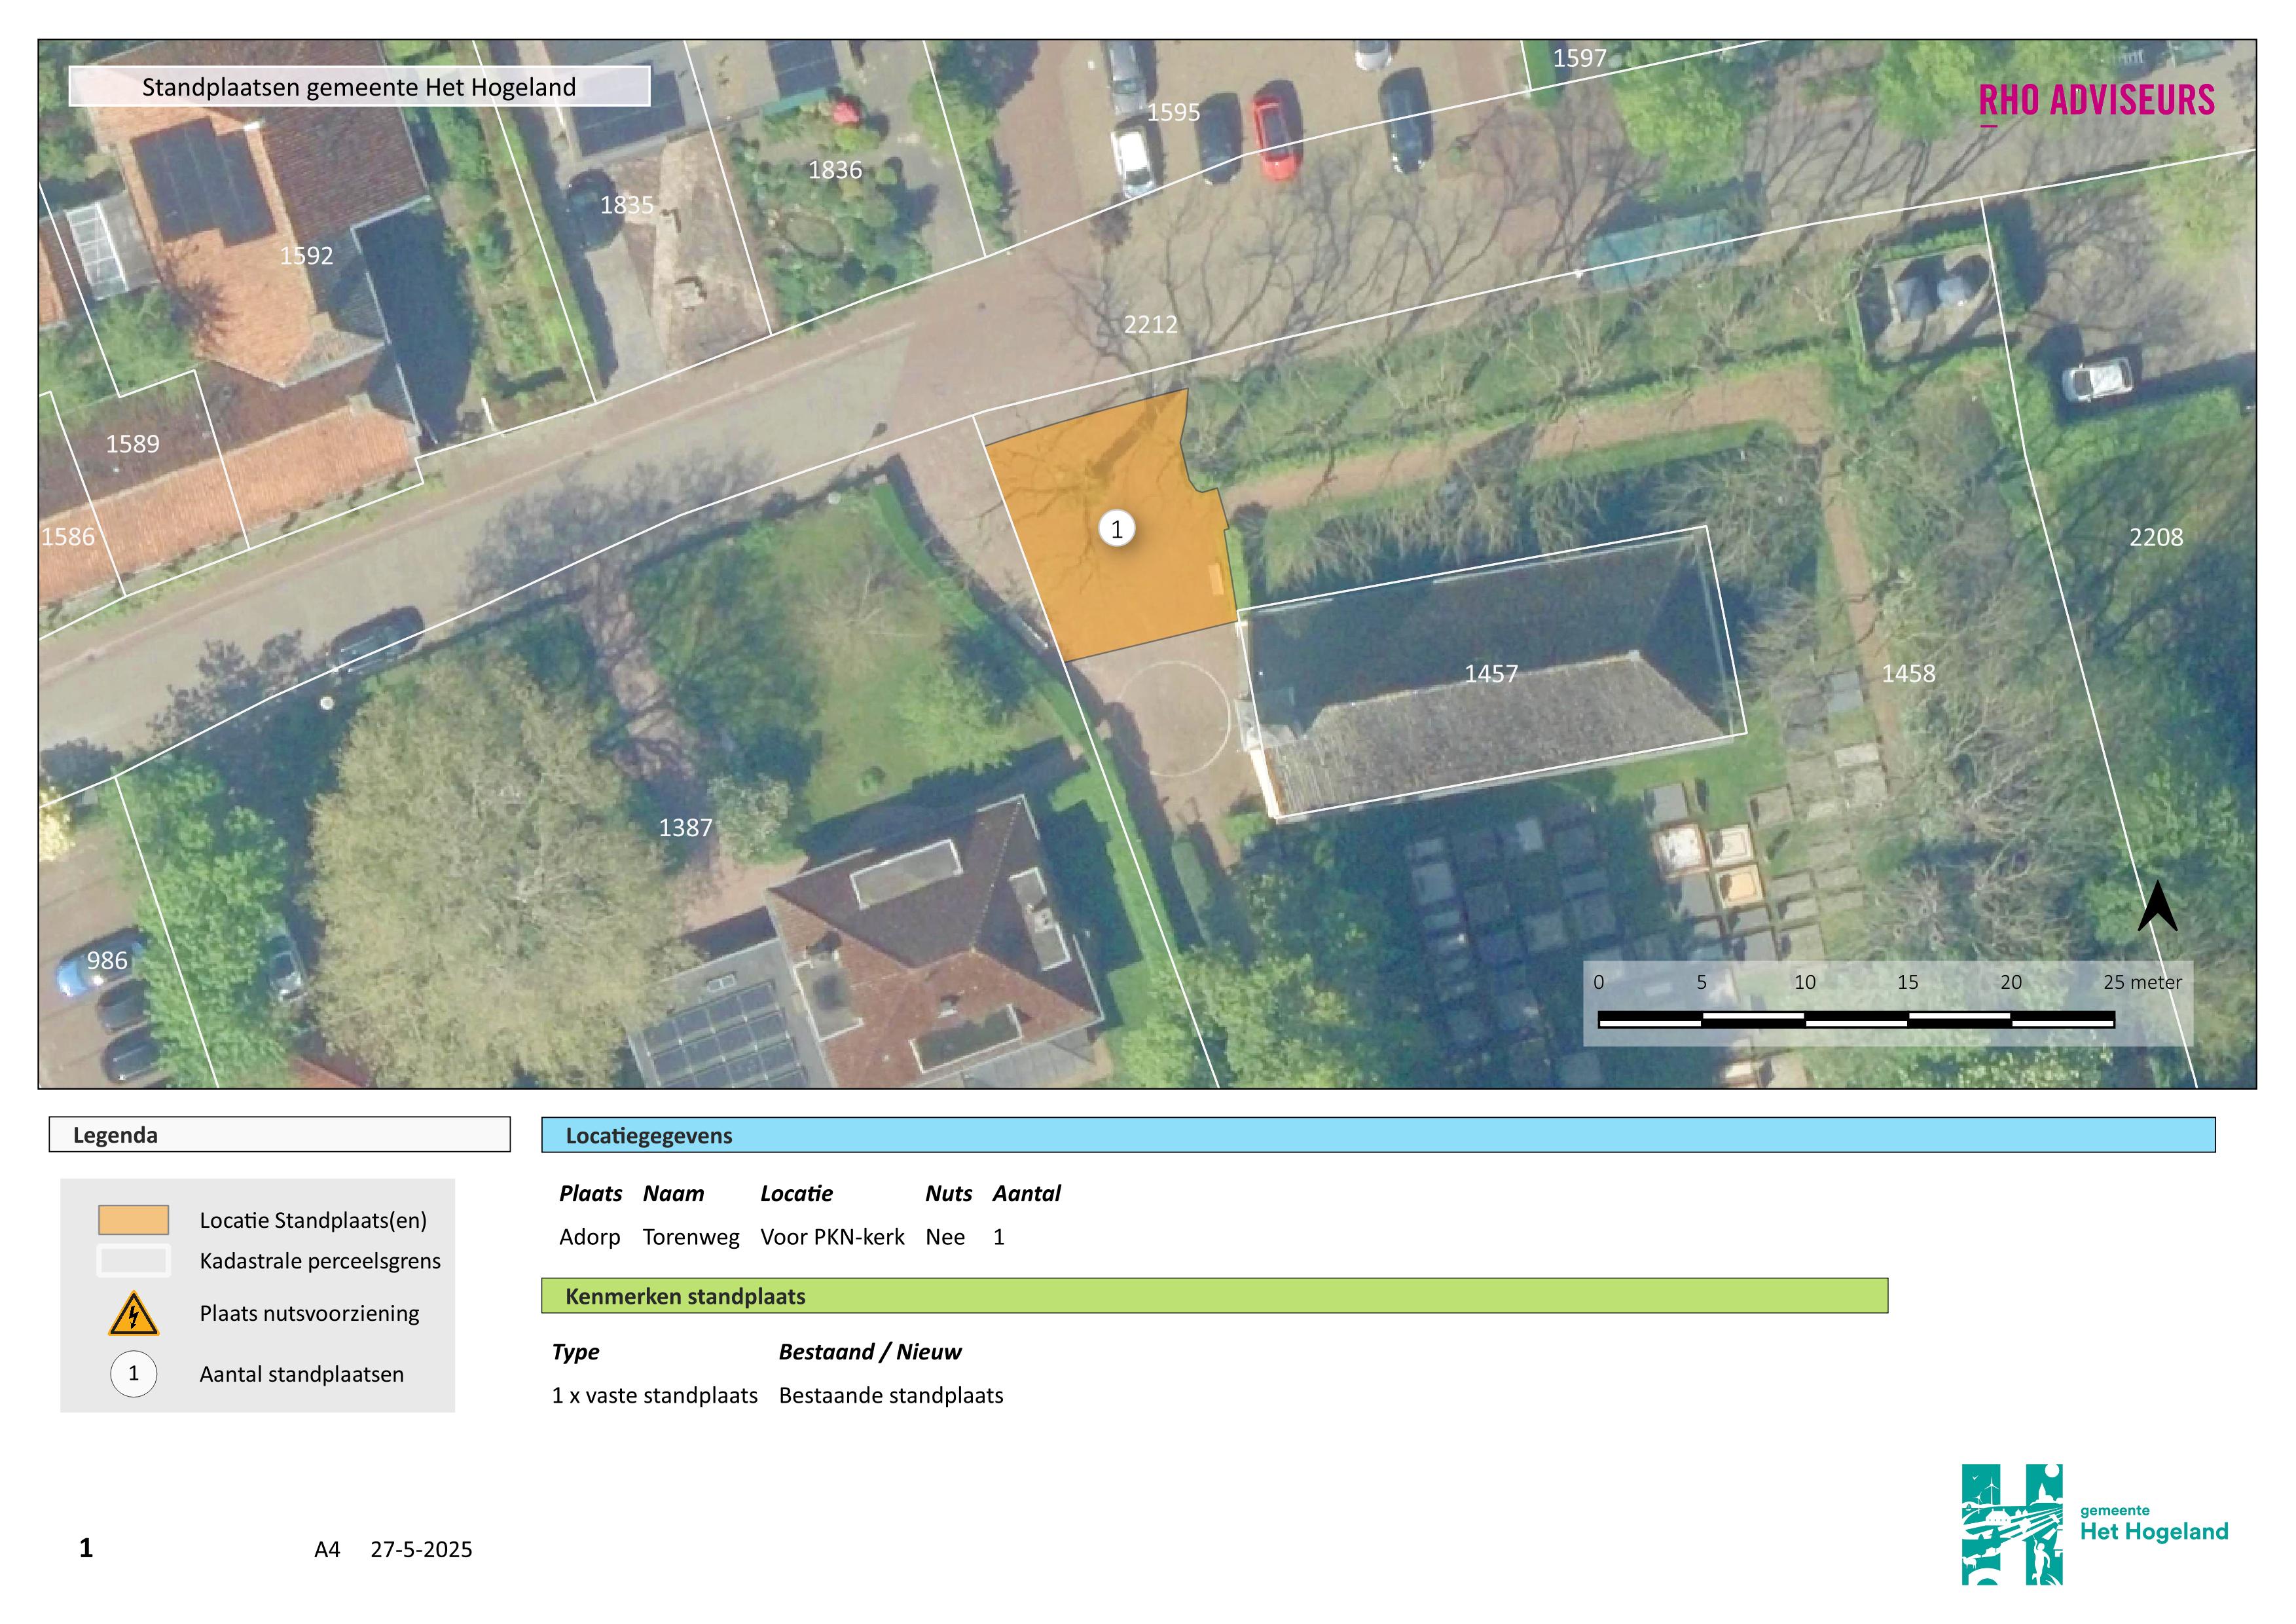Click parcel number 1597

1579,58
